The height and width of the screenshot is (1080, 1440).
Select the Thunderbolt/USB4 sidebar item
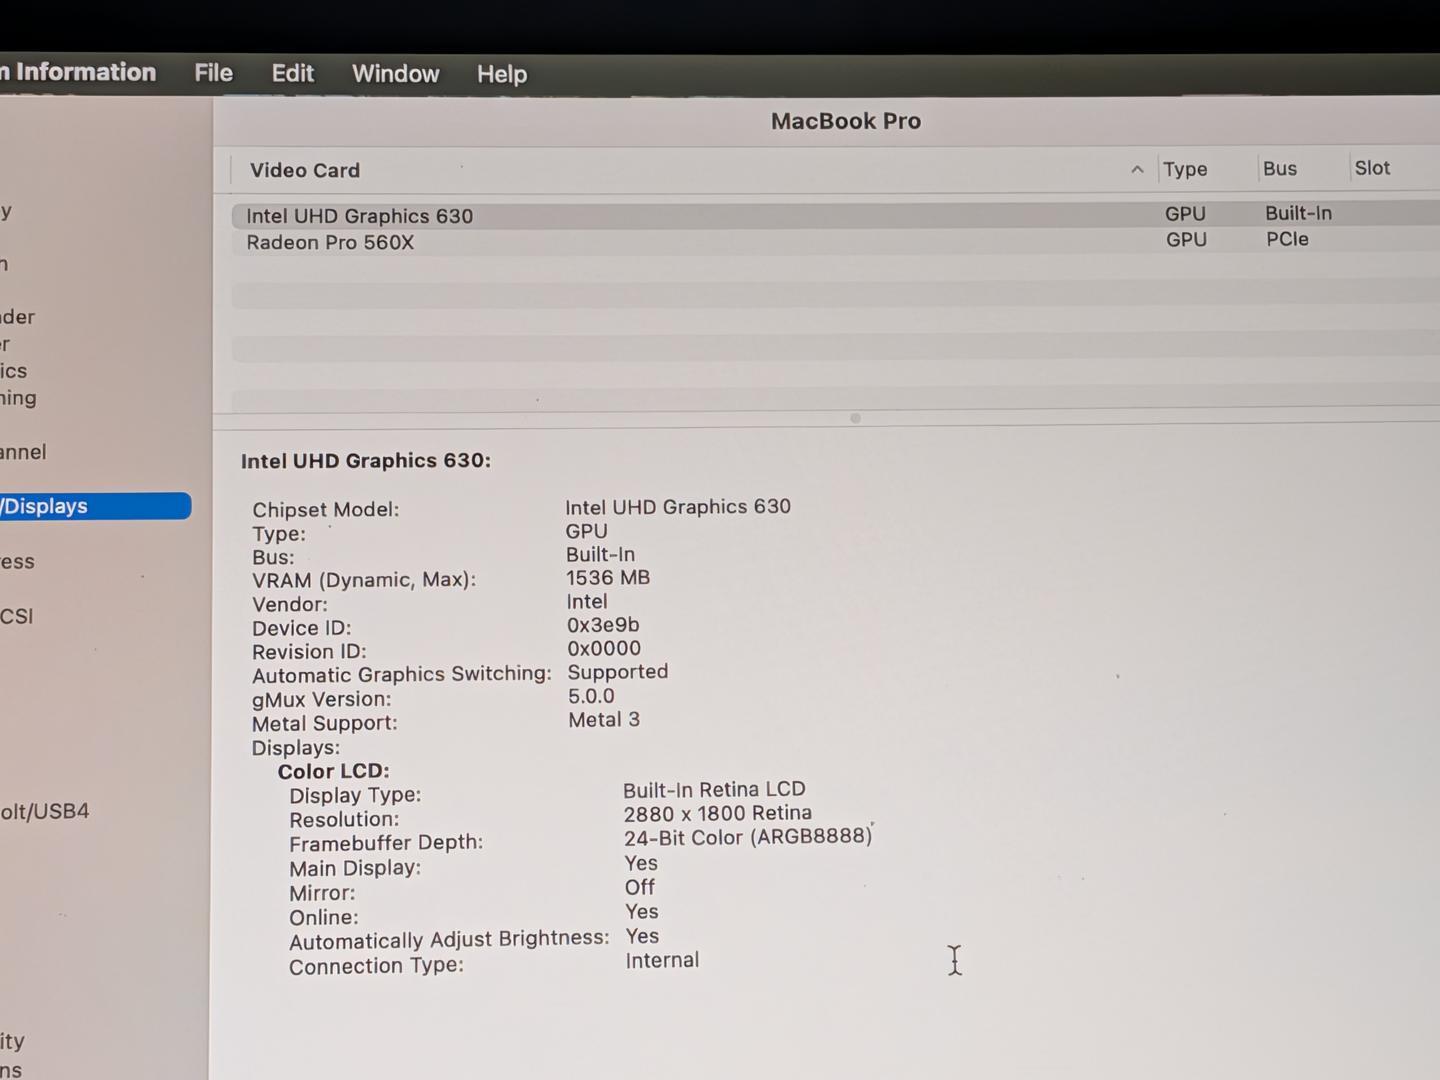tap(45, 811)
